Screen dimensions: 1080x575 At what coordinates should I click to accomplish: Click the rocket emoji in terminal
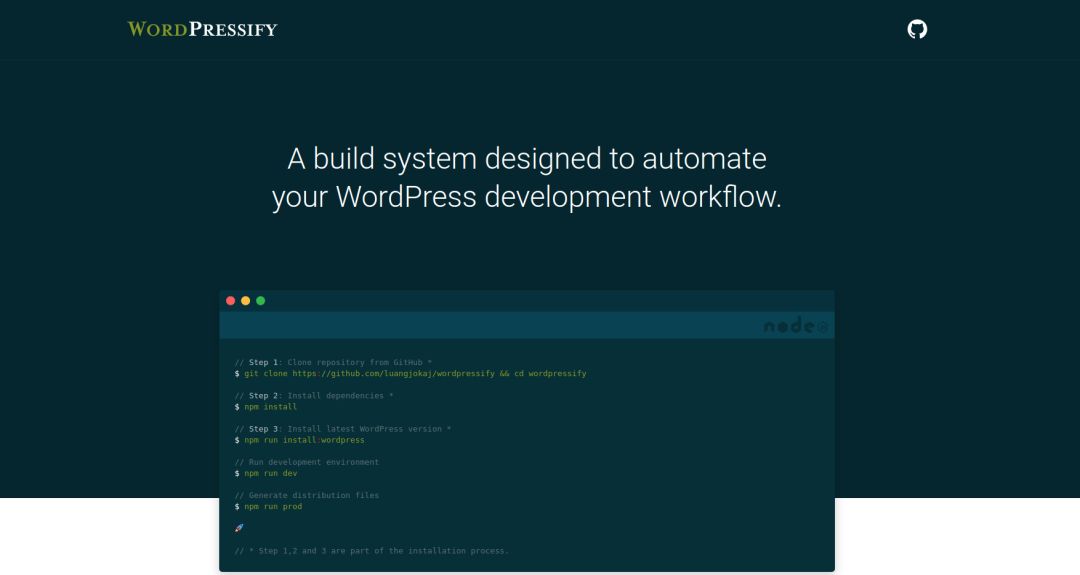(239, 528)
